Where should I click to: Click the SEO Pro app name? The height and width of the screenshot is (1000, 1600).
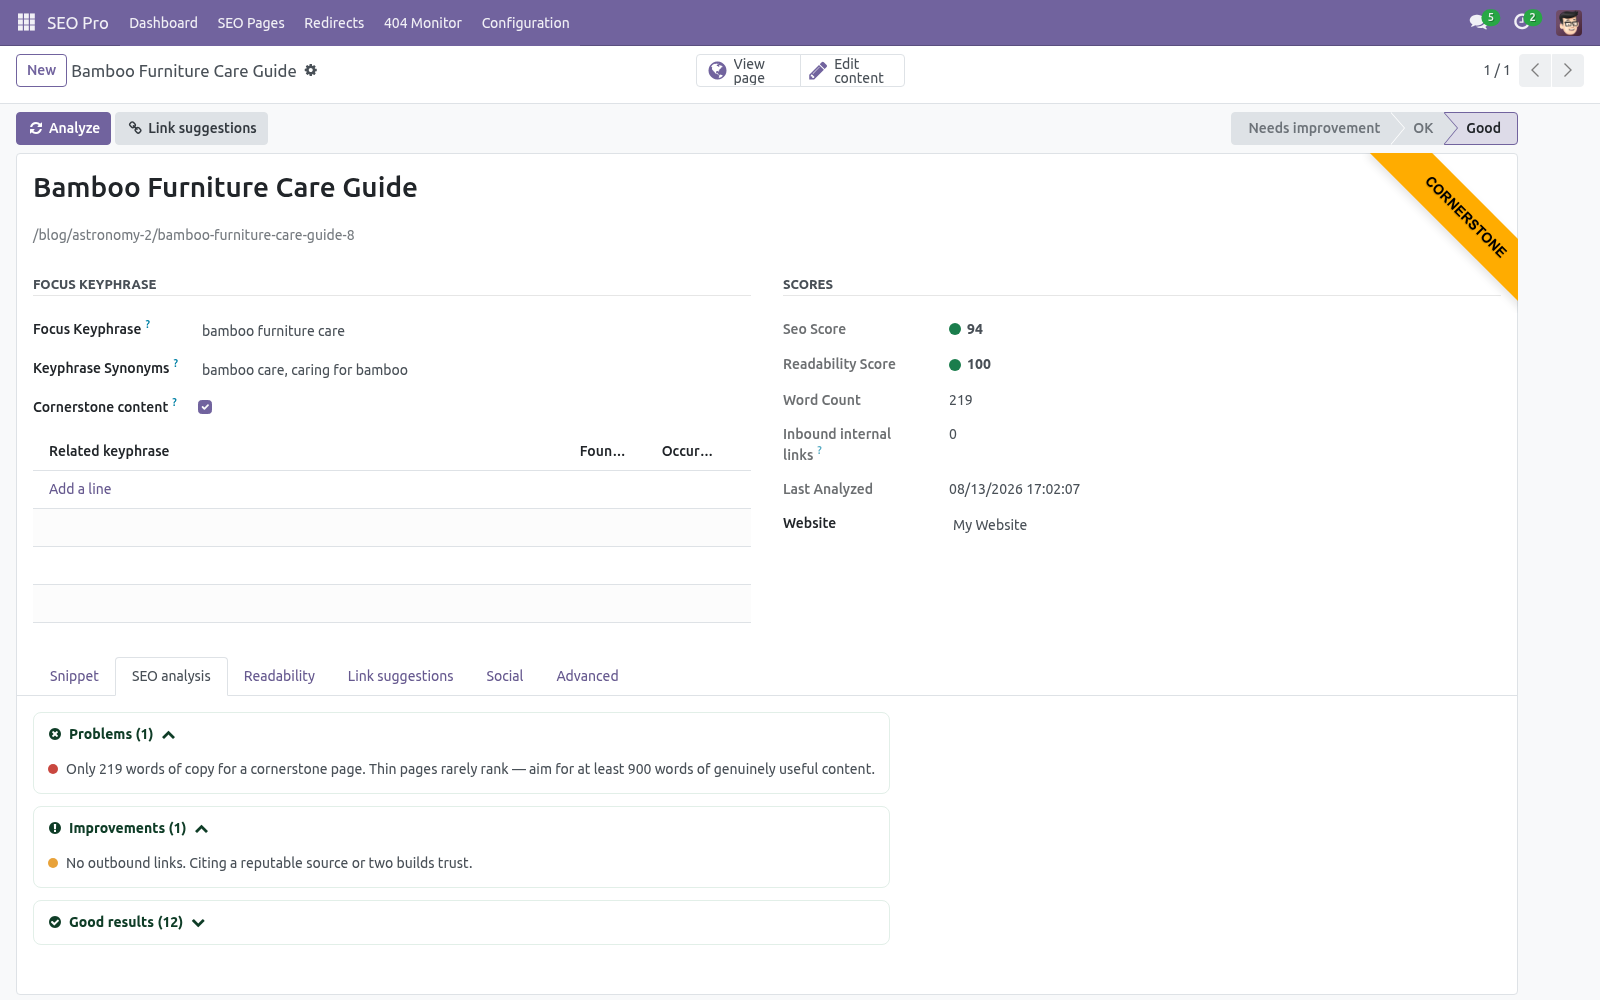pyautogui.click(x=77, y=23)
